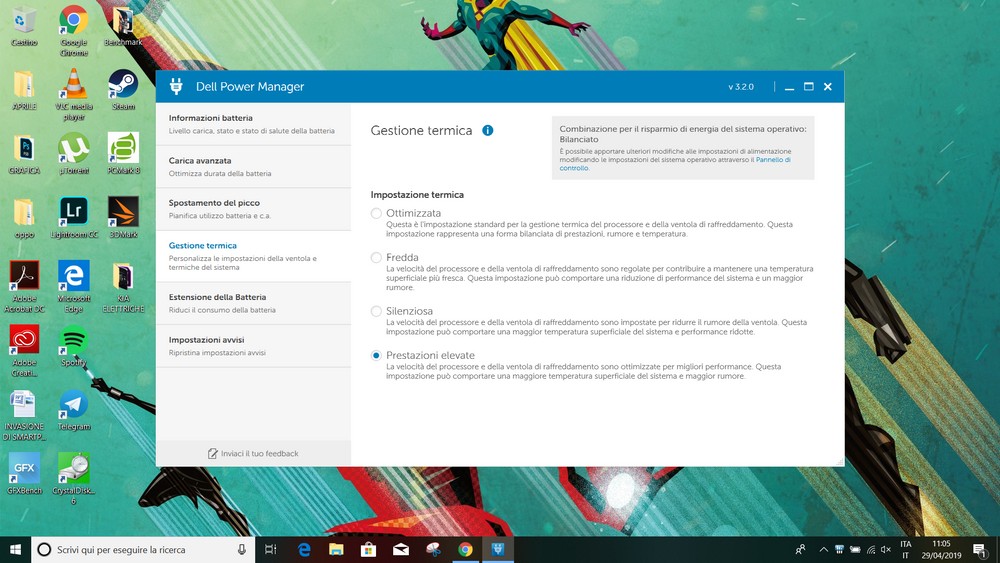Click the Dell Power Manager plug logo
The height and width of the screenshot is (563, 1000).
click(176, 86)
